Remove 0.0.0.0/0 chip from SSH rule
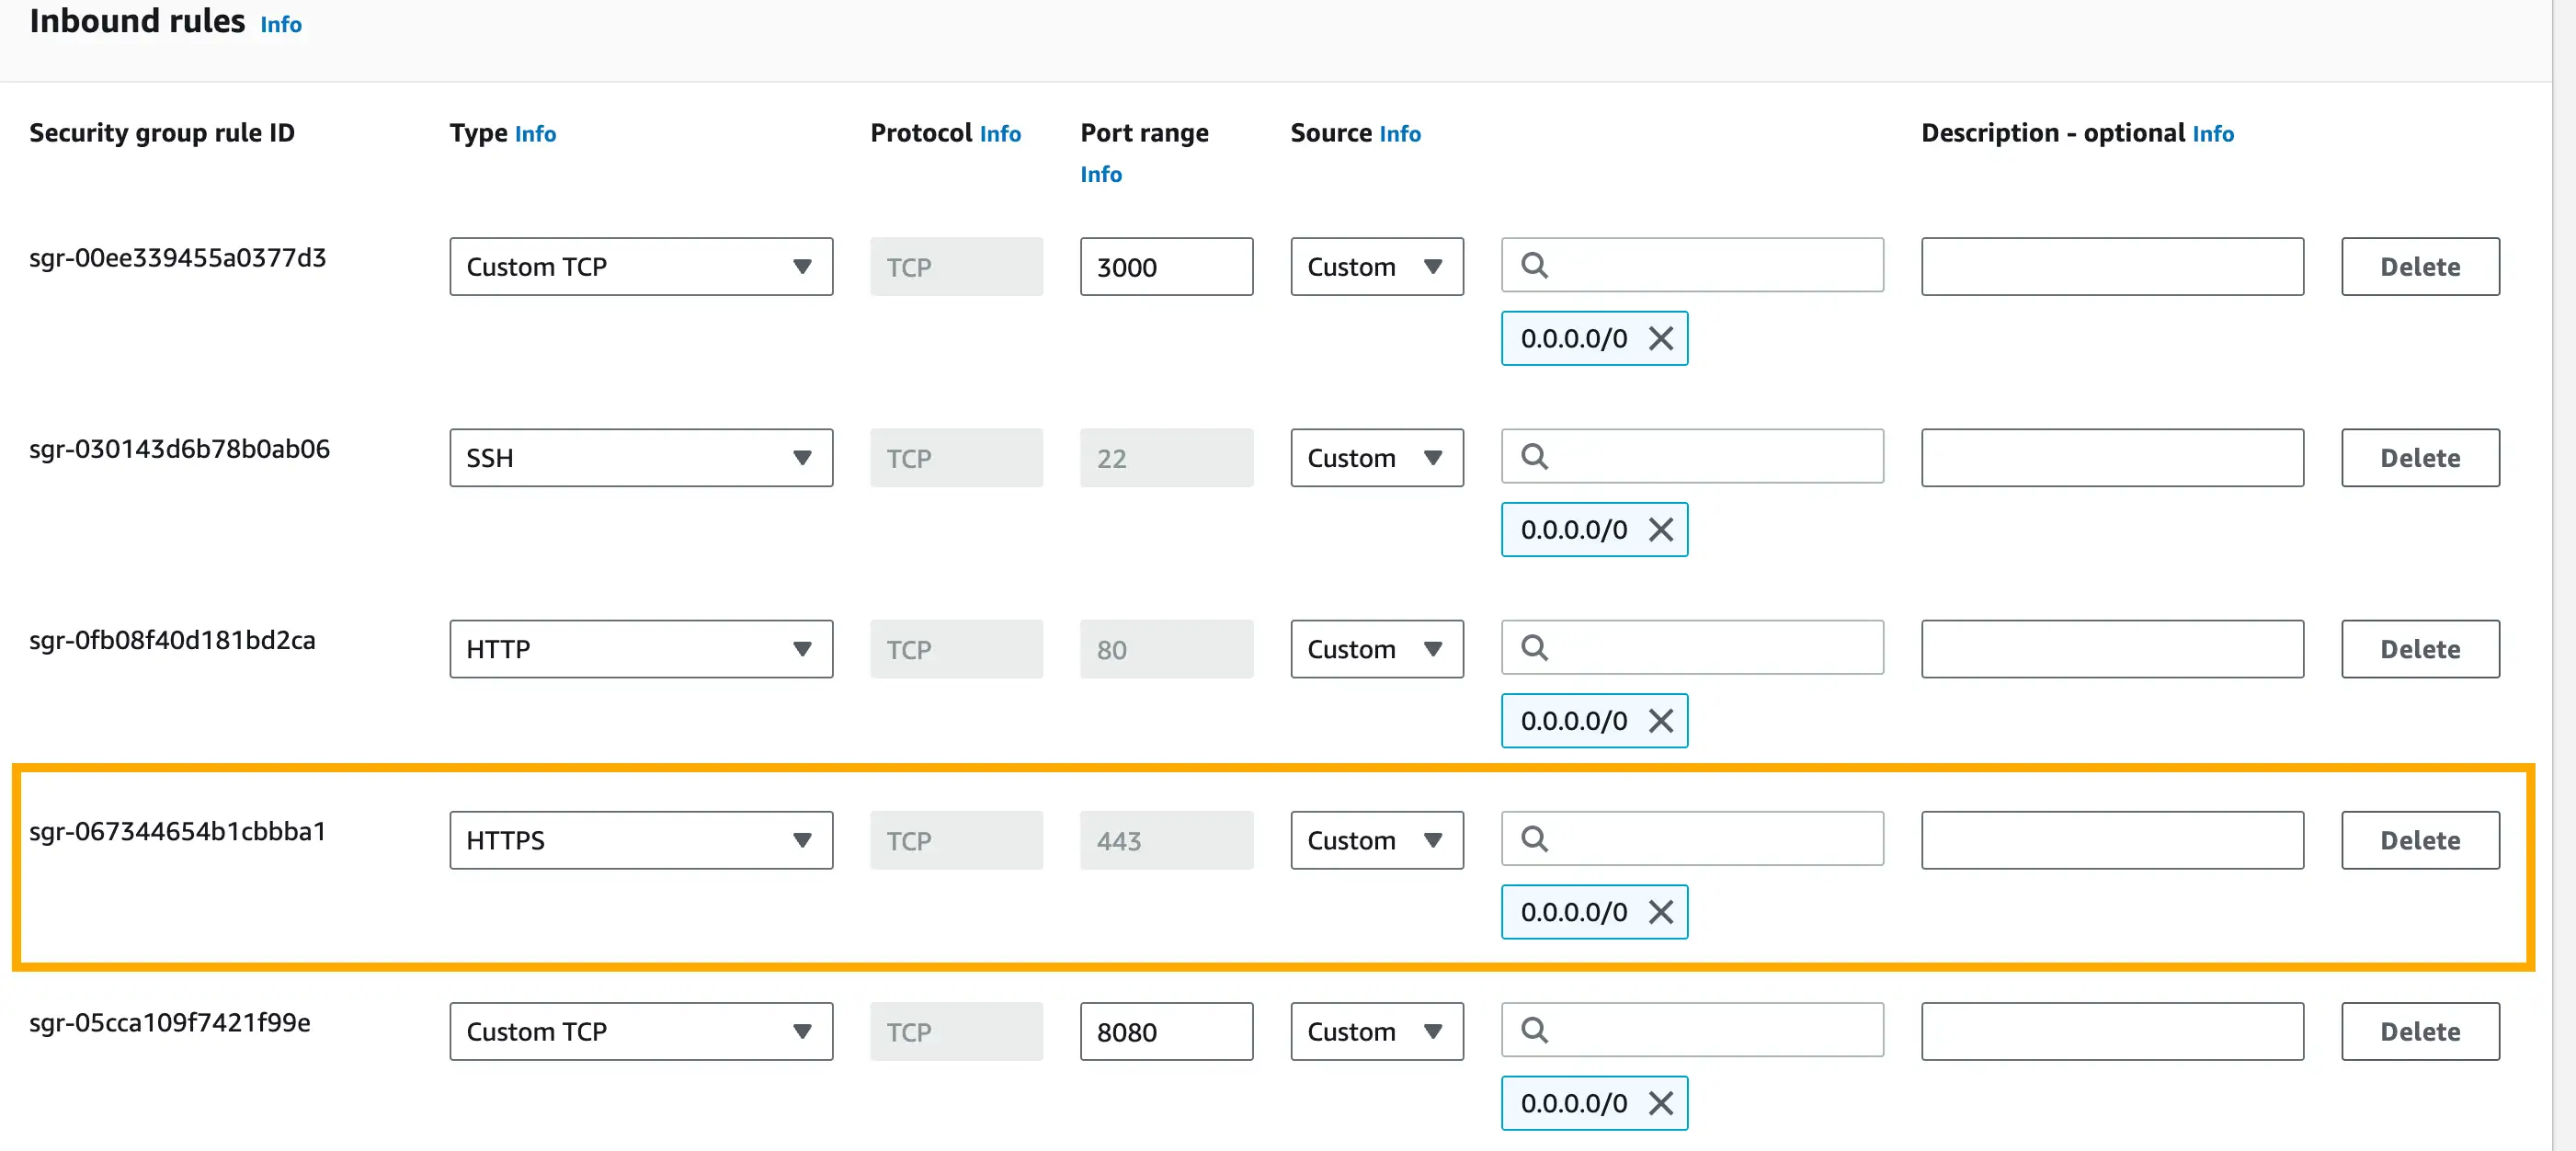 1661,529
